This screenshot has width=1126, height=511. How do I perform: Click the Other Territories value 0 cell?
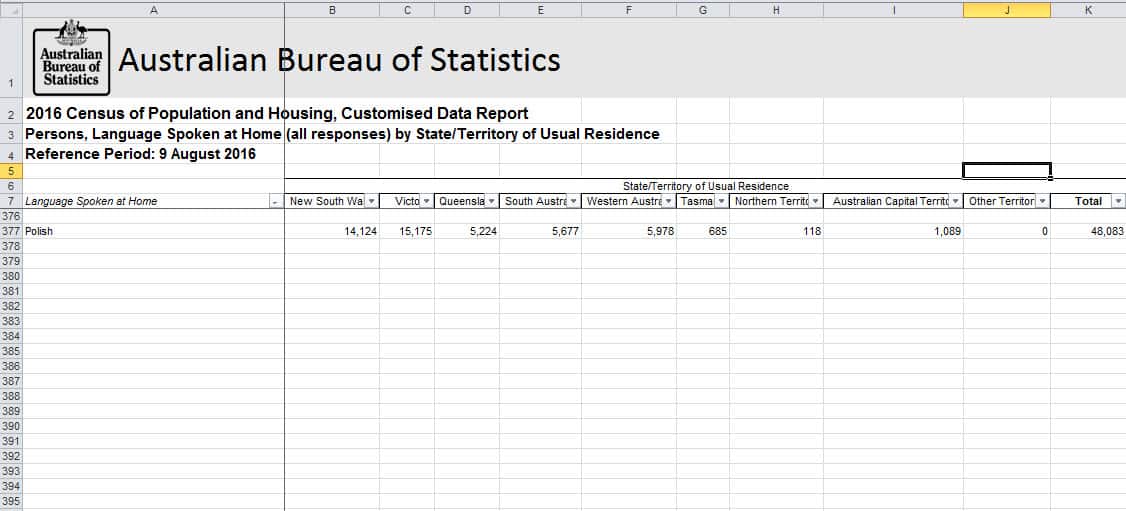tap(1007, 231)
